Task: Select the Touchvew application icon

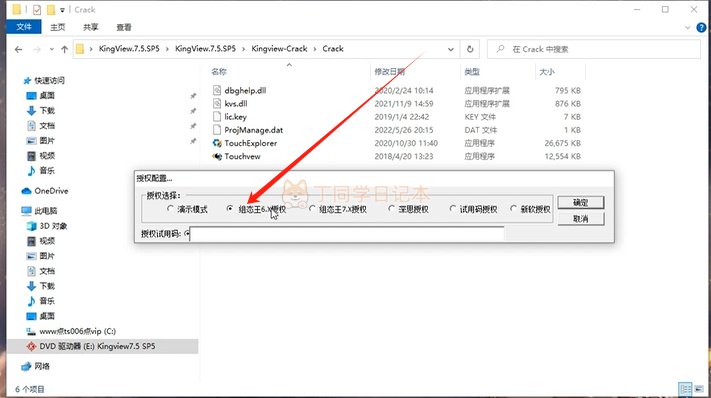Action: click(x=217, y=156)
